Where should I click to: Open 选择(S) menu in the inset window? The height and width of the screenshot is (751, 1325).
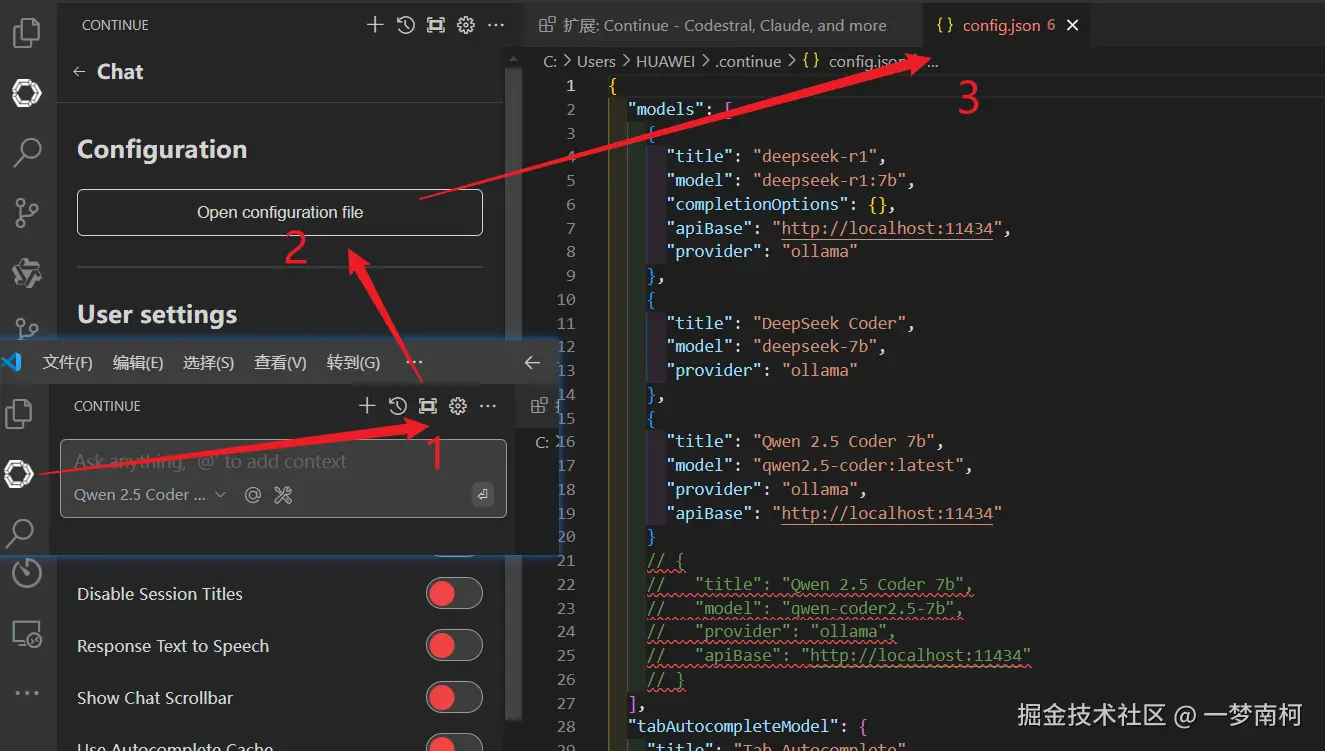208,363
